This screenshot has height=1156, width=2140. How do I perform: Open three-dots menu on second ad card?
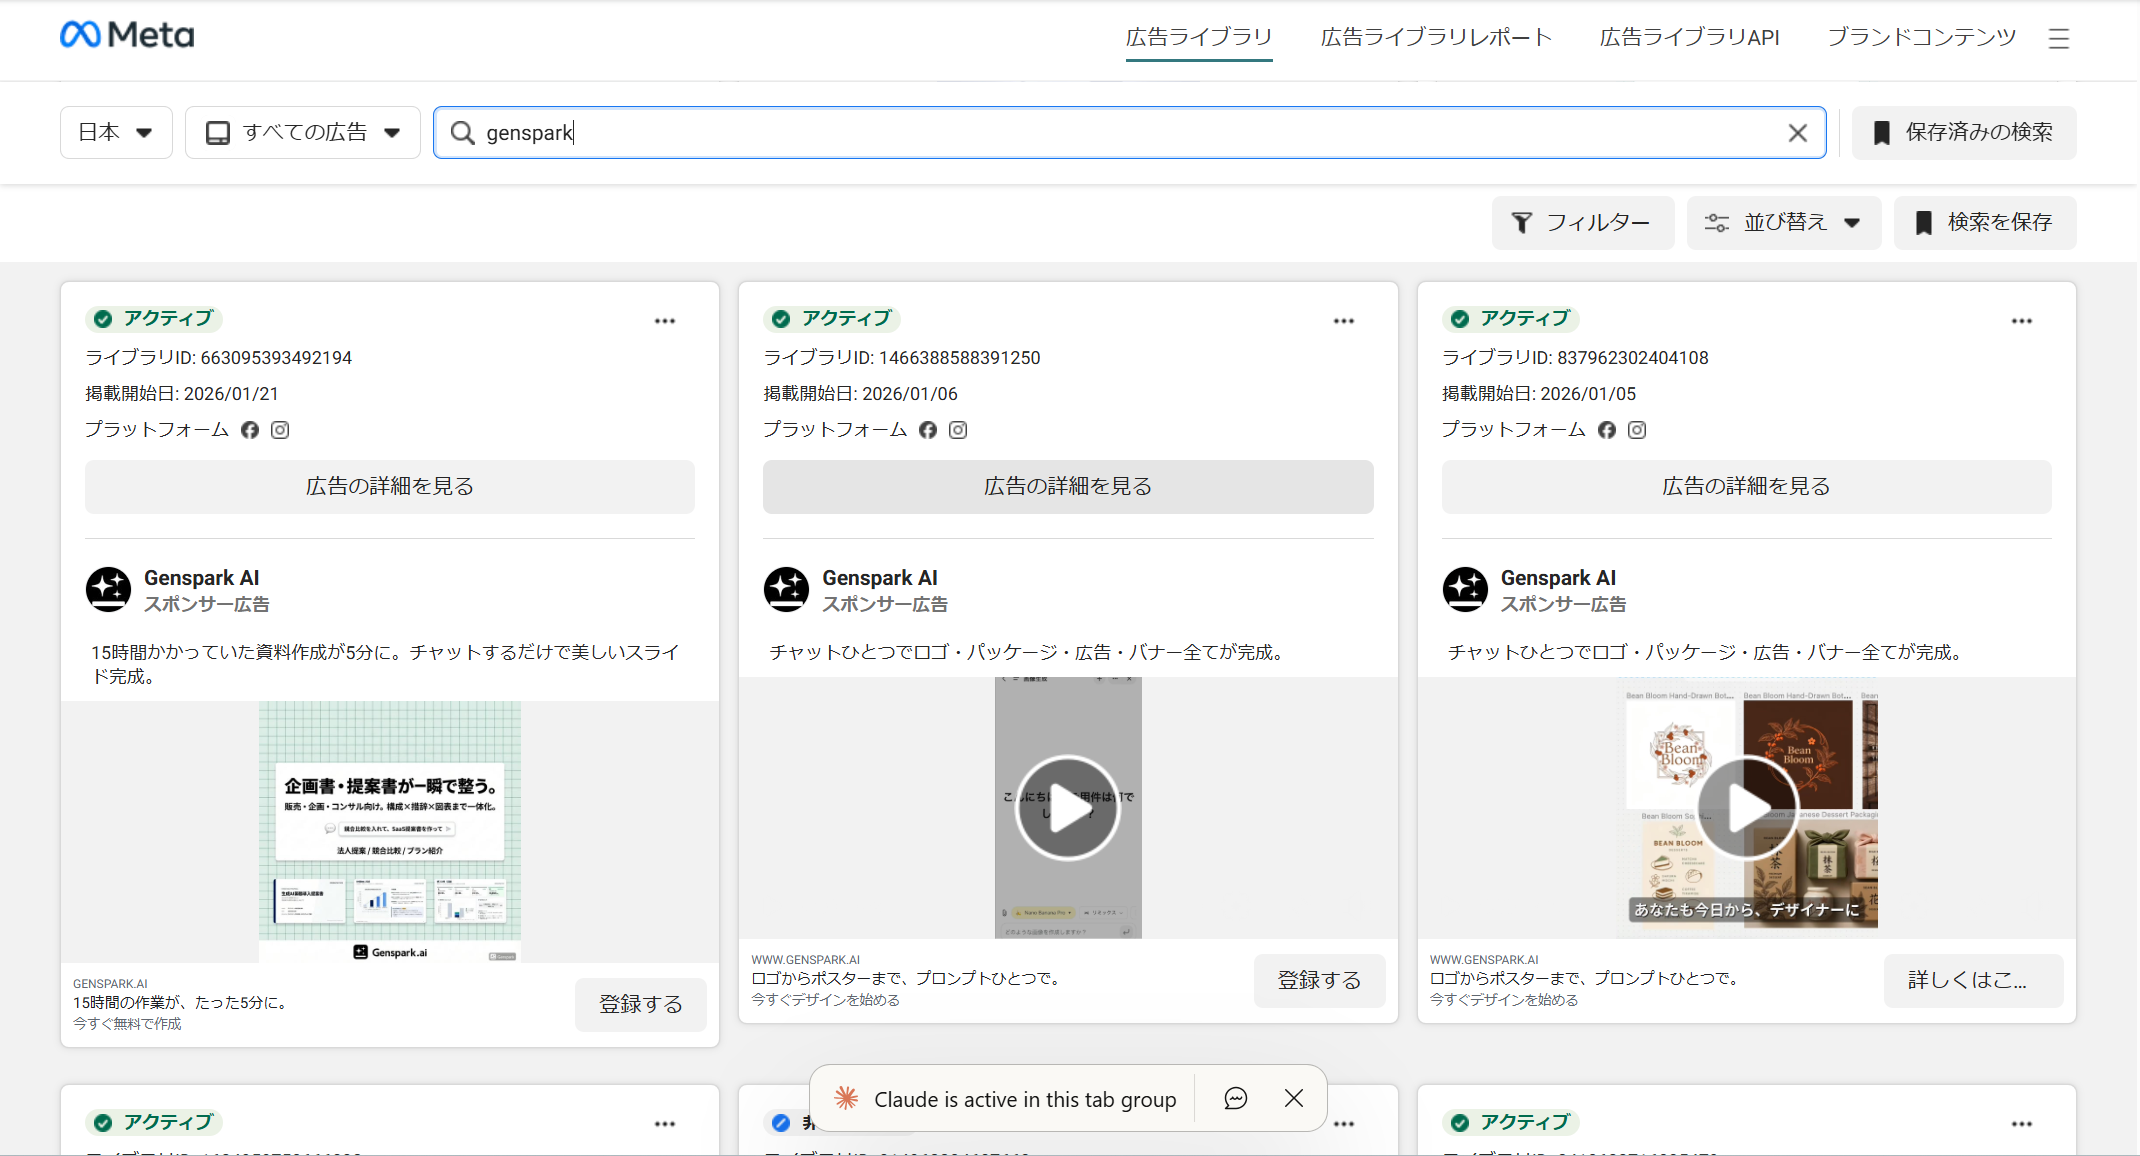click(x=1343, y=321)
